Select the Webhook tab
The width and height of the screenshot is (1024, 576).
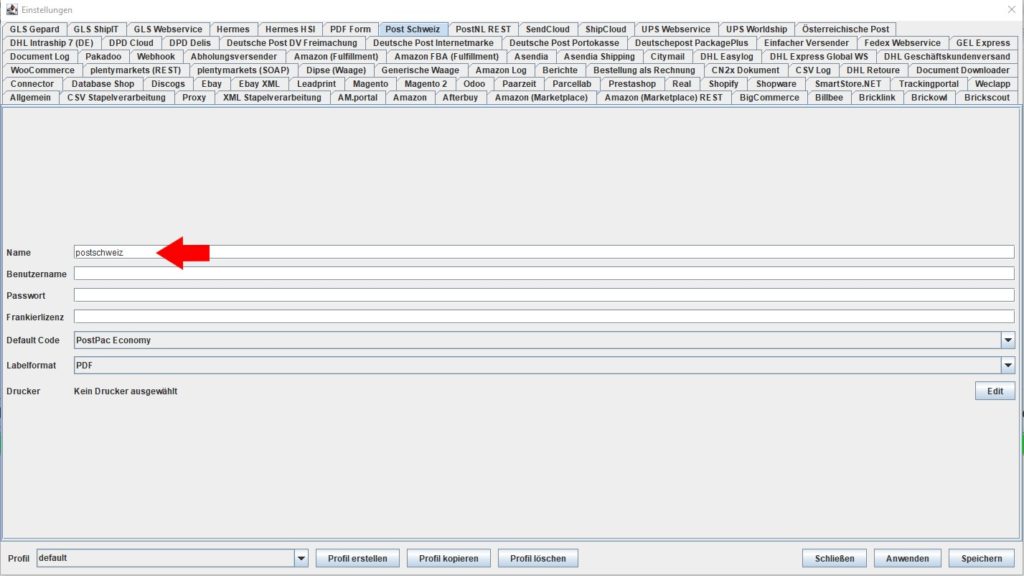(155, 57)
